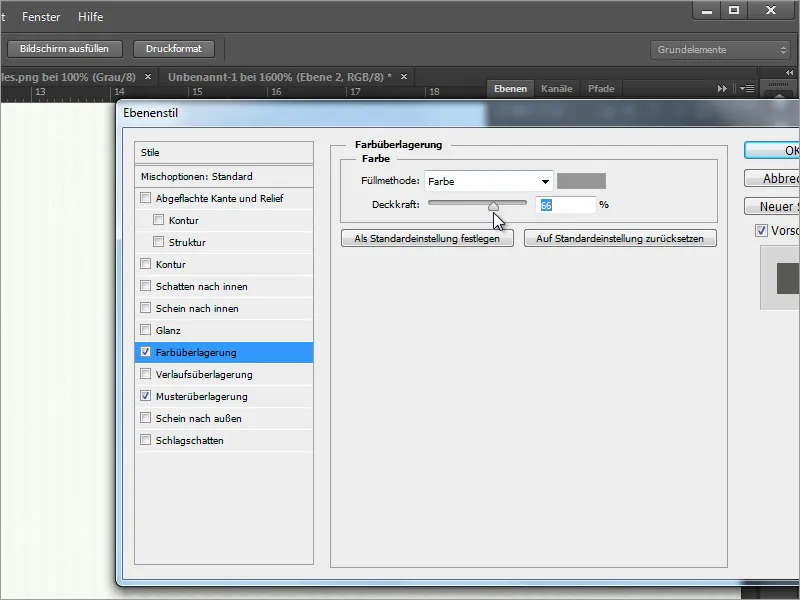Viewport: 800px width, 600px height.
Task: Click Bildschirm ausfüllen button
Action: 64,49
